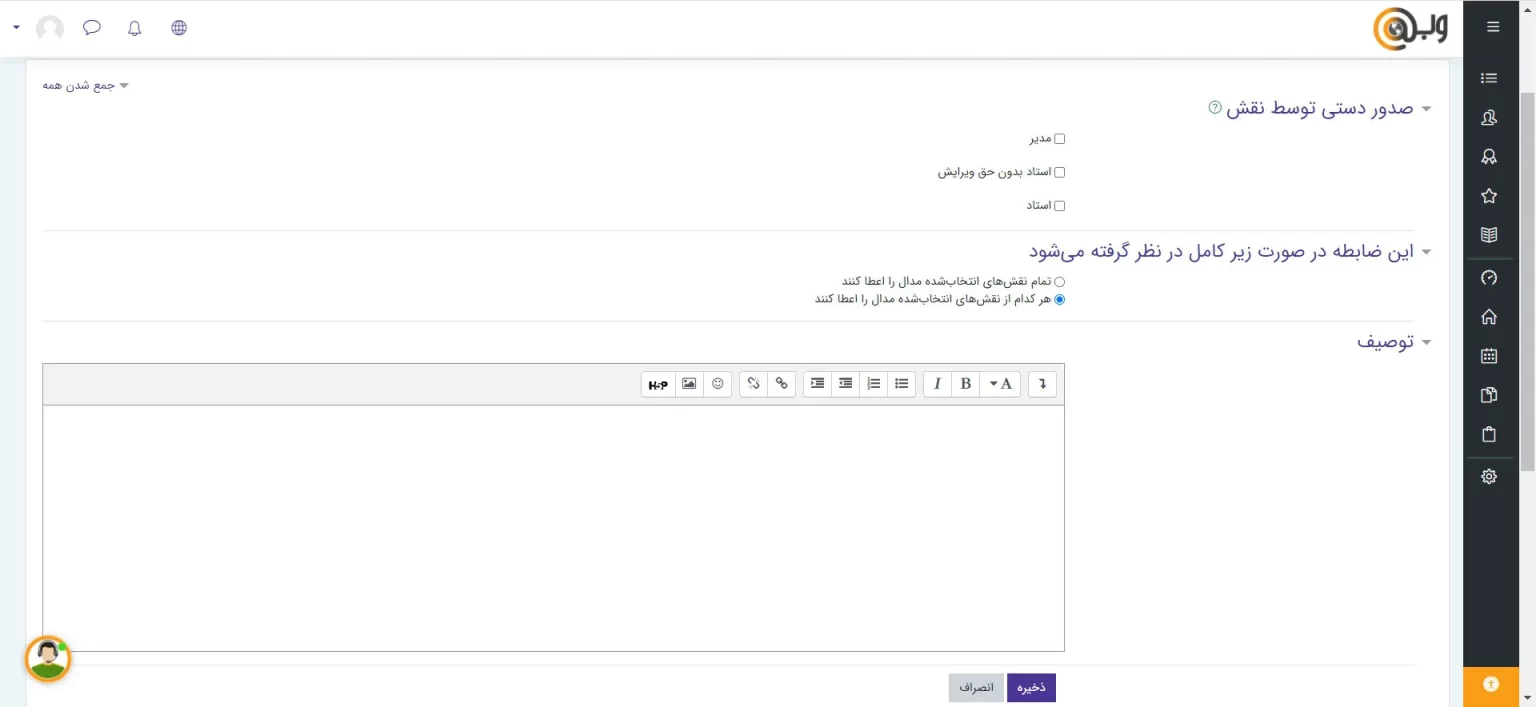
Task: Open paragraph styles dropdown in editor
Action: (1000, 384)
